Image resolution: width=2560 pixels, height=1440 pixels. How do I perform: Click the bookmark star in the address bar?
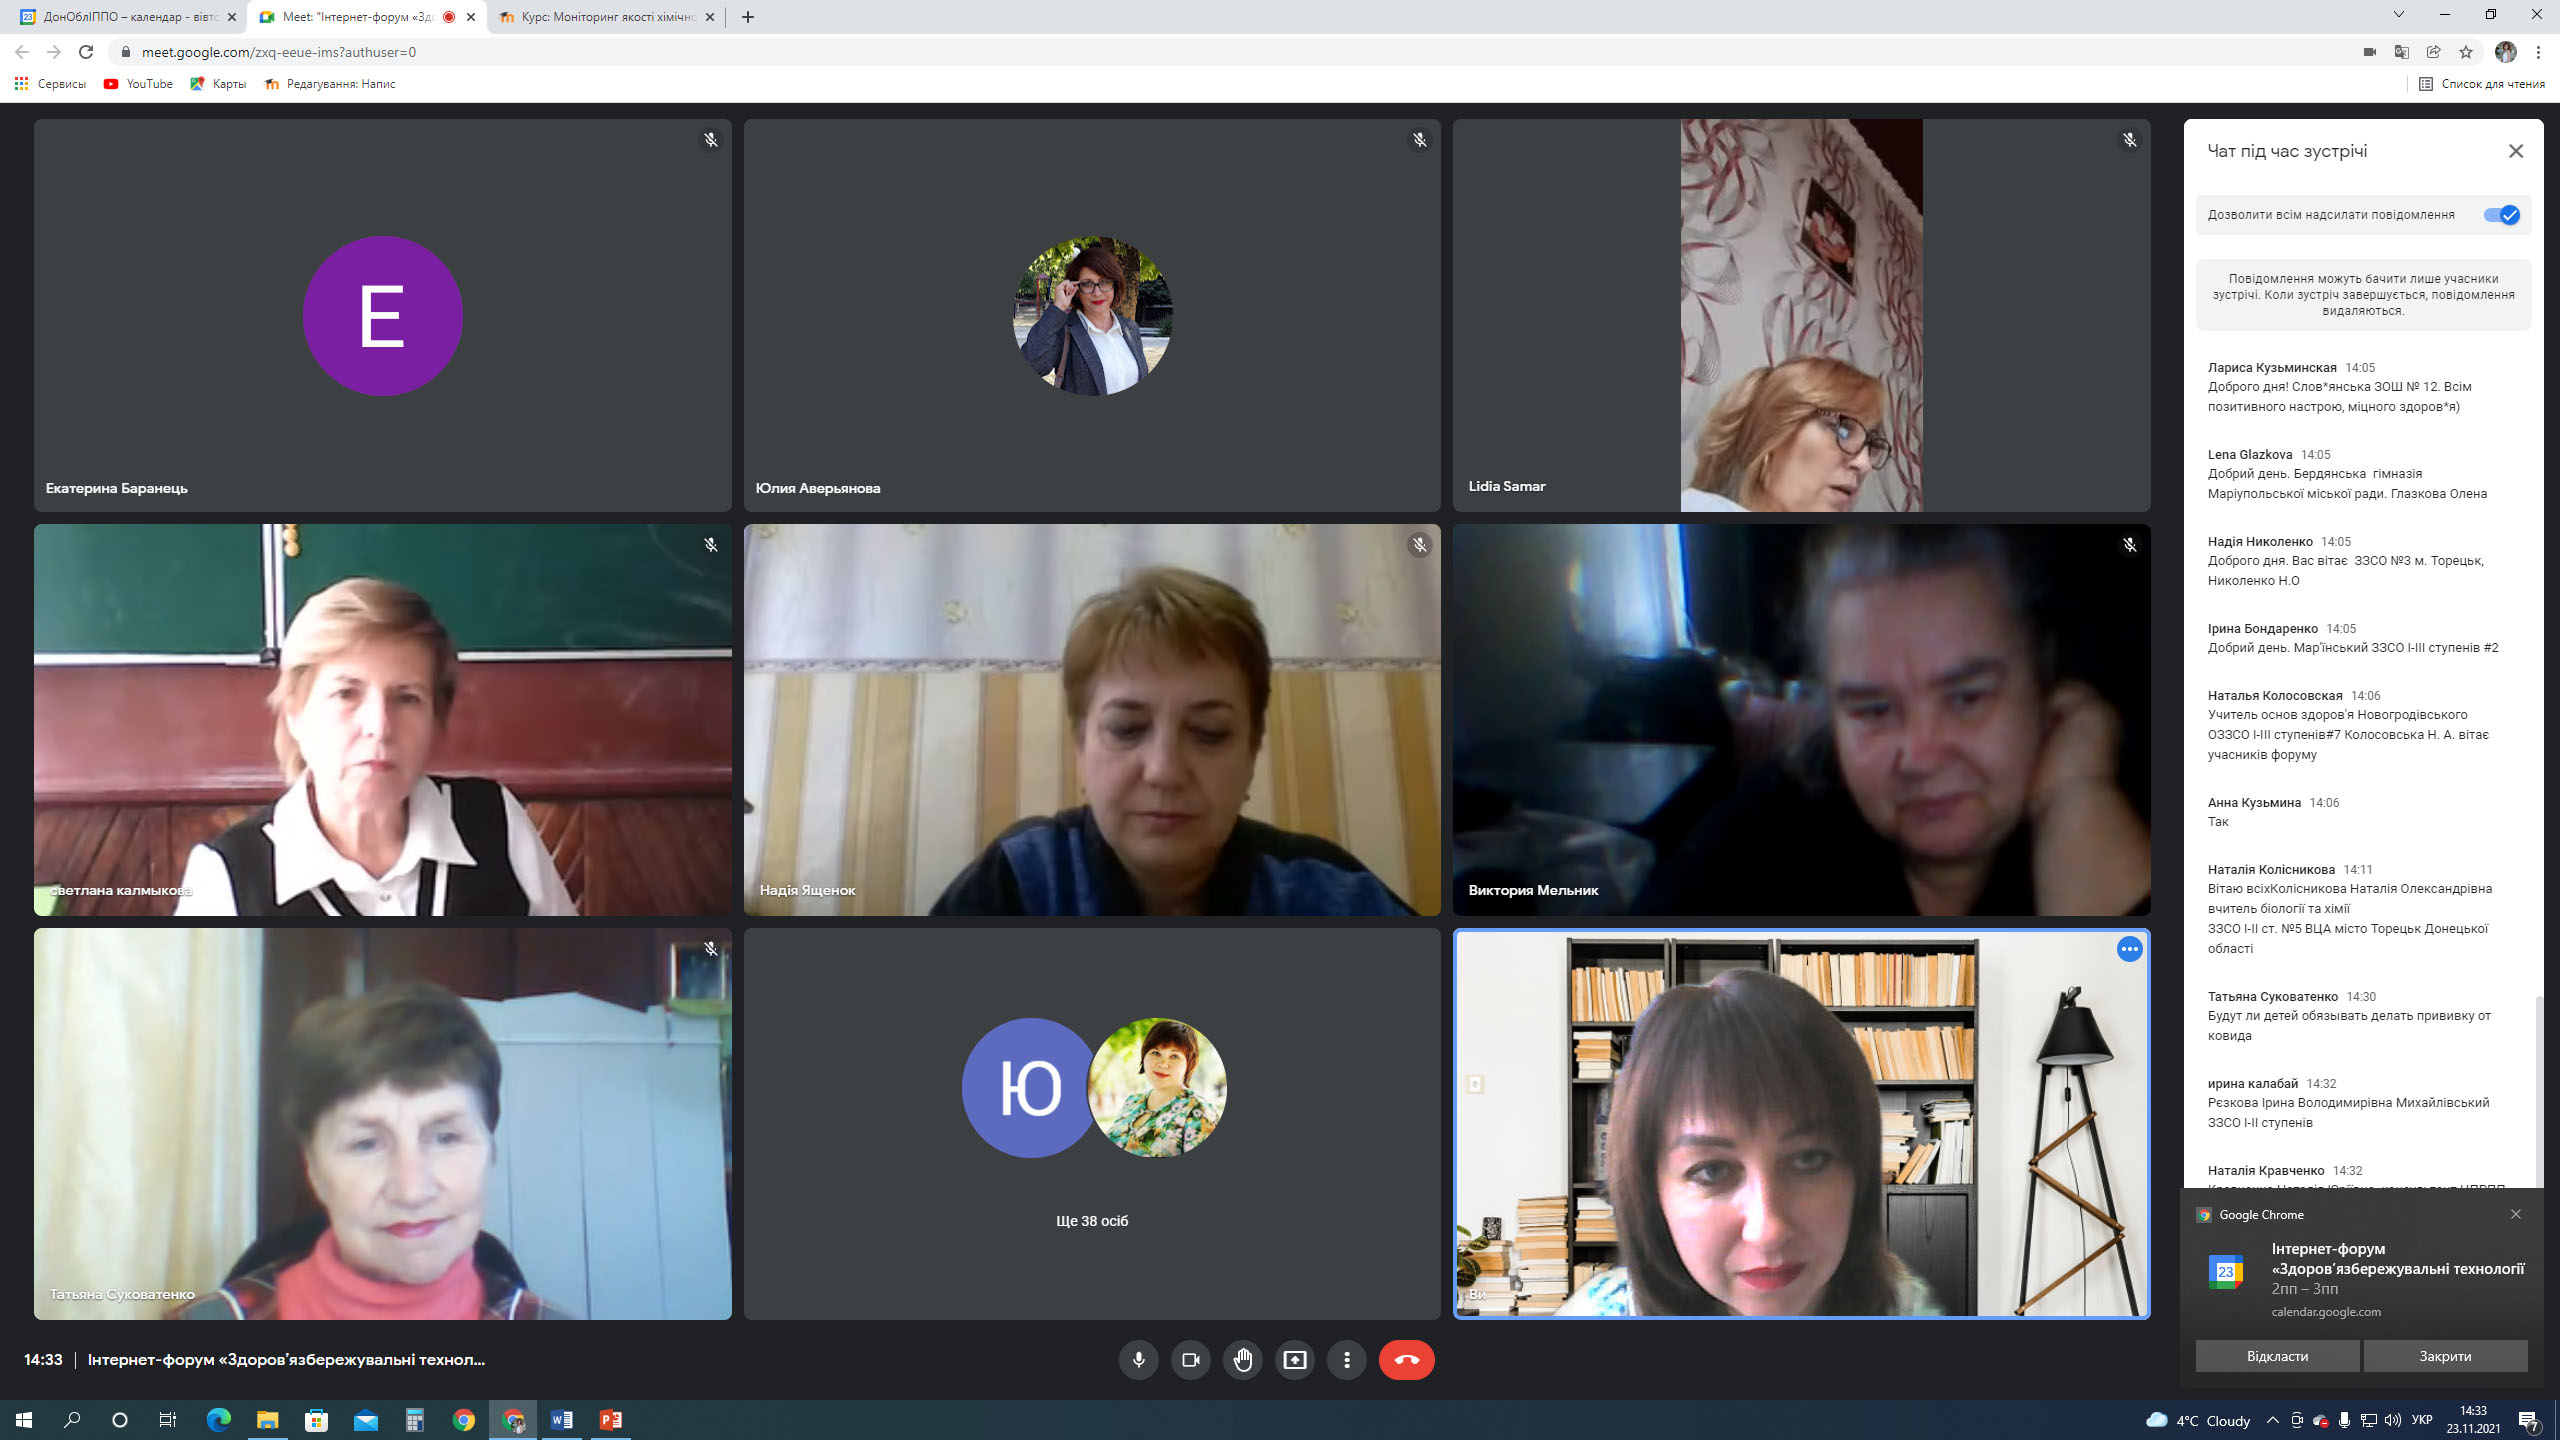point(2466,52)
